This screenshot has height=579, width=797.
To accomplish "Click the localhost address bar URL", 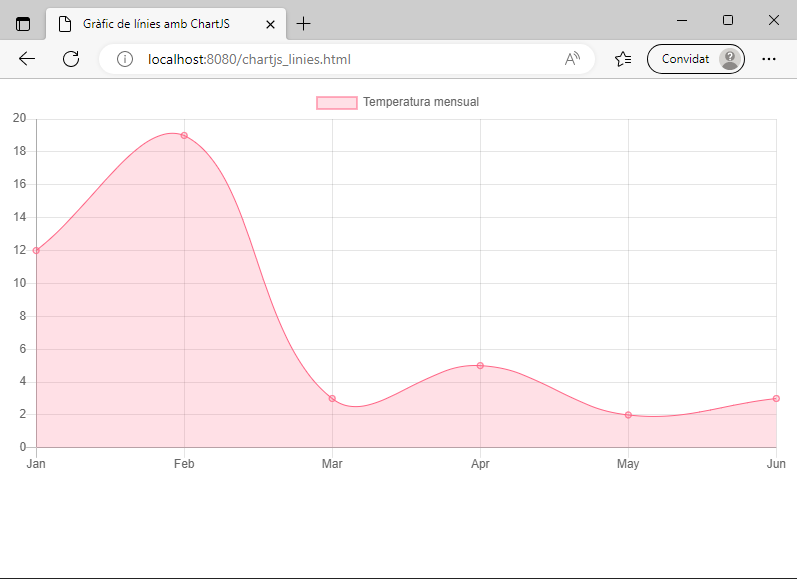I will pyautogui.click(x=249, y=59).
